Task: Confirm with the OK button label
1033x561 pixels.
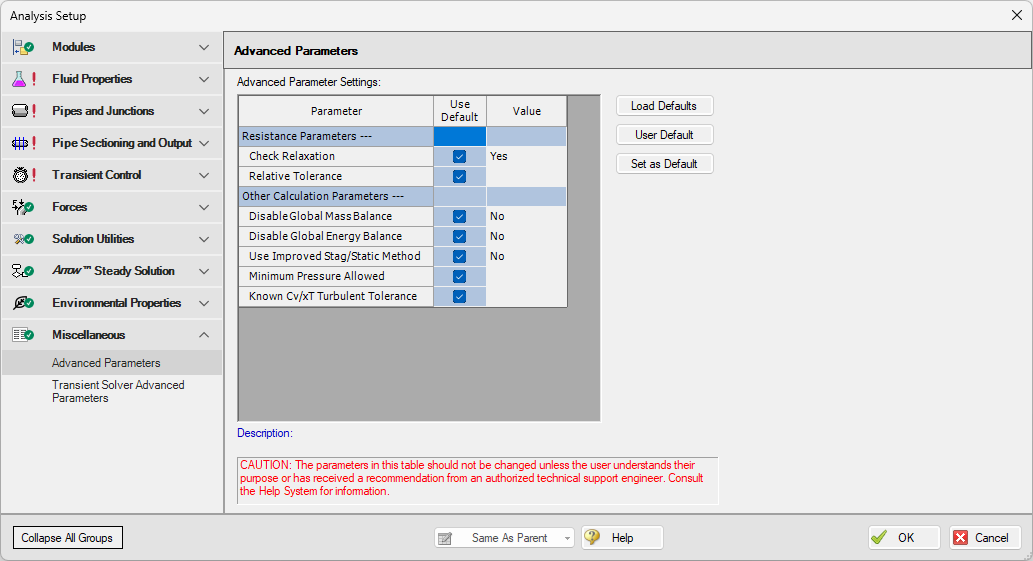Action: (906, 538)
